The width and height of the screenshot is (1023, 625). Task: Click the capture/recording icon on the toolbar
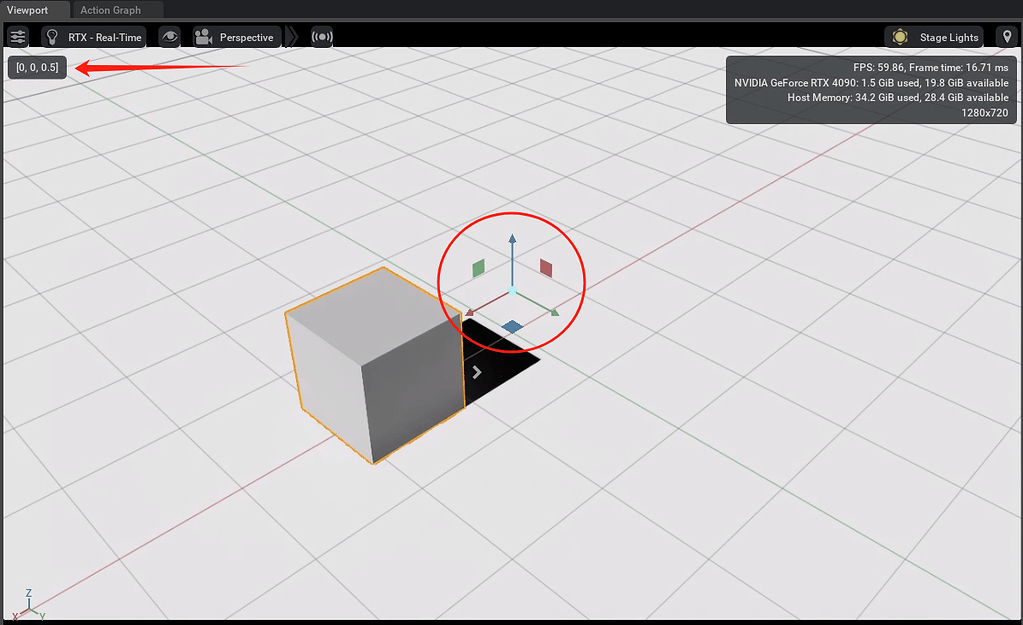(321, 36)
